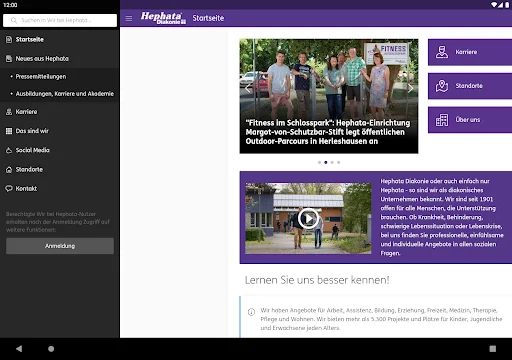Click the Standorte home icon in sidebar

[x=9, y=170]
